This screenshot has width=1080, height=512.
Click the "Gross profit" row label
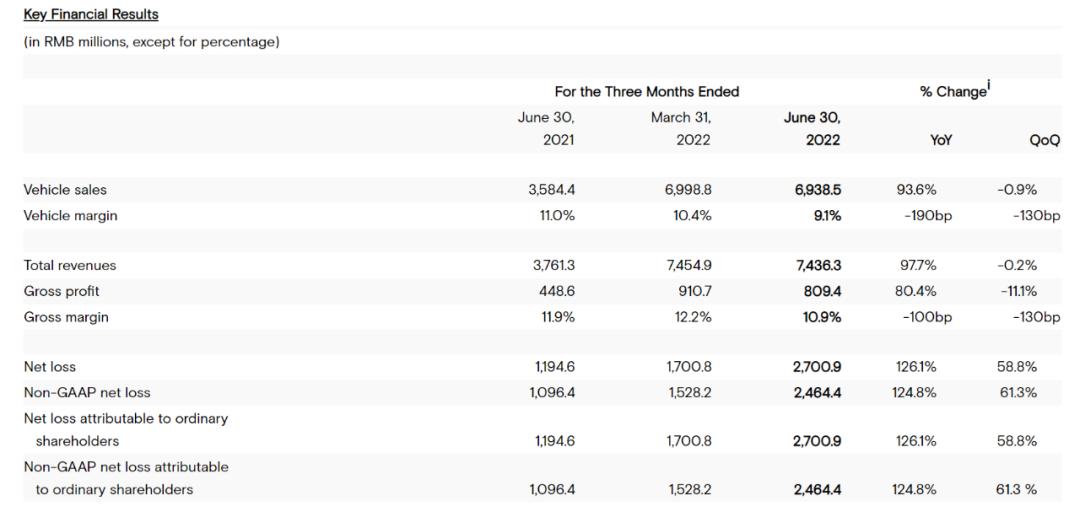click(61, 291)
